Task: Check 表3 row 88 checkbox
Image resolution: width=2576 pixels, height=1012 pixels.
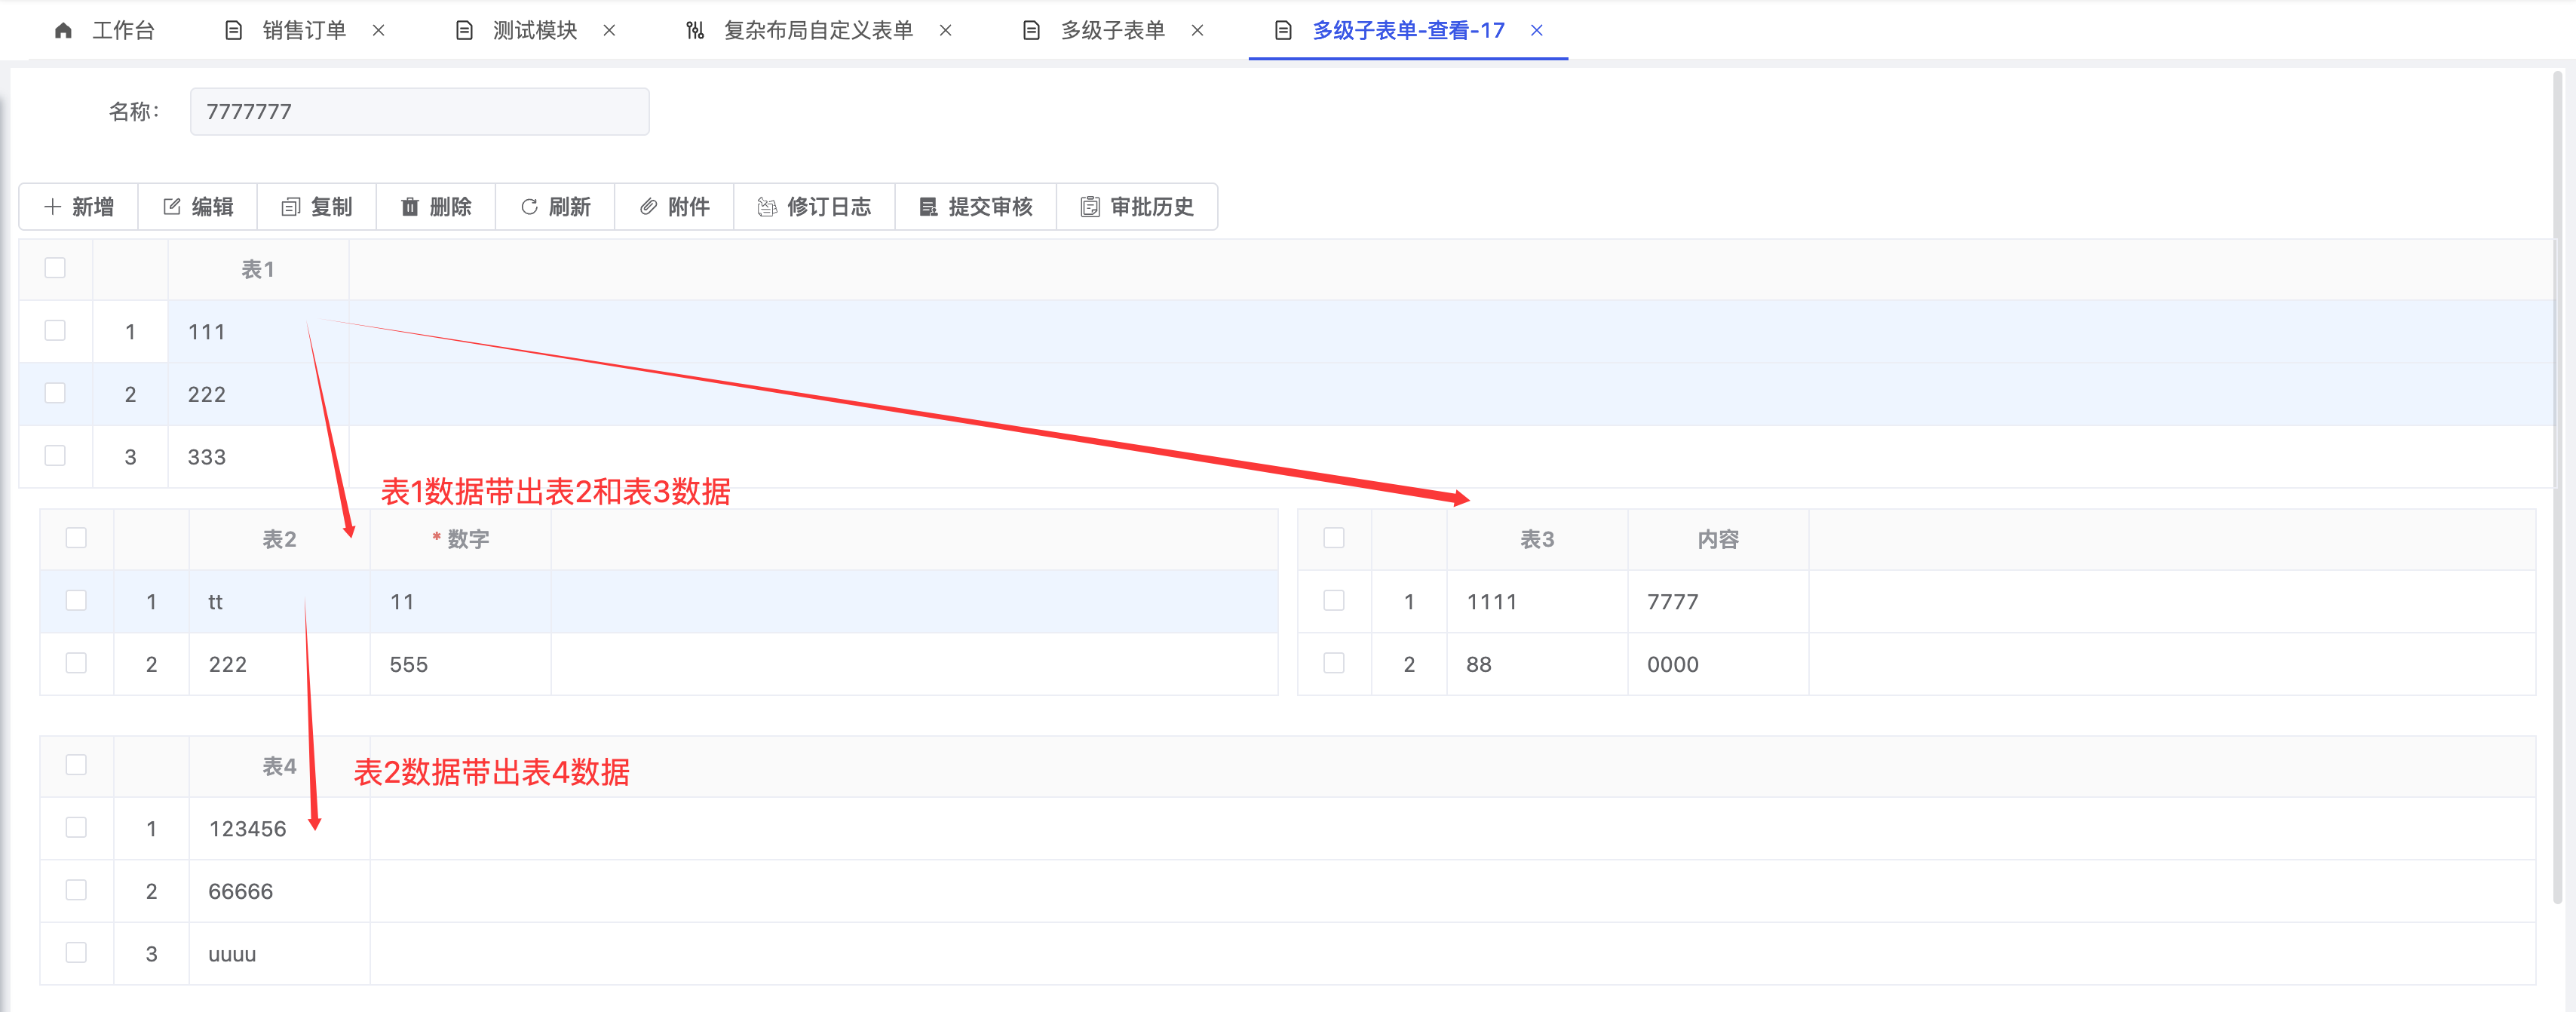Action: [x=1334, y=663]
